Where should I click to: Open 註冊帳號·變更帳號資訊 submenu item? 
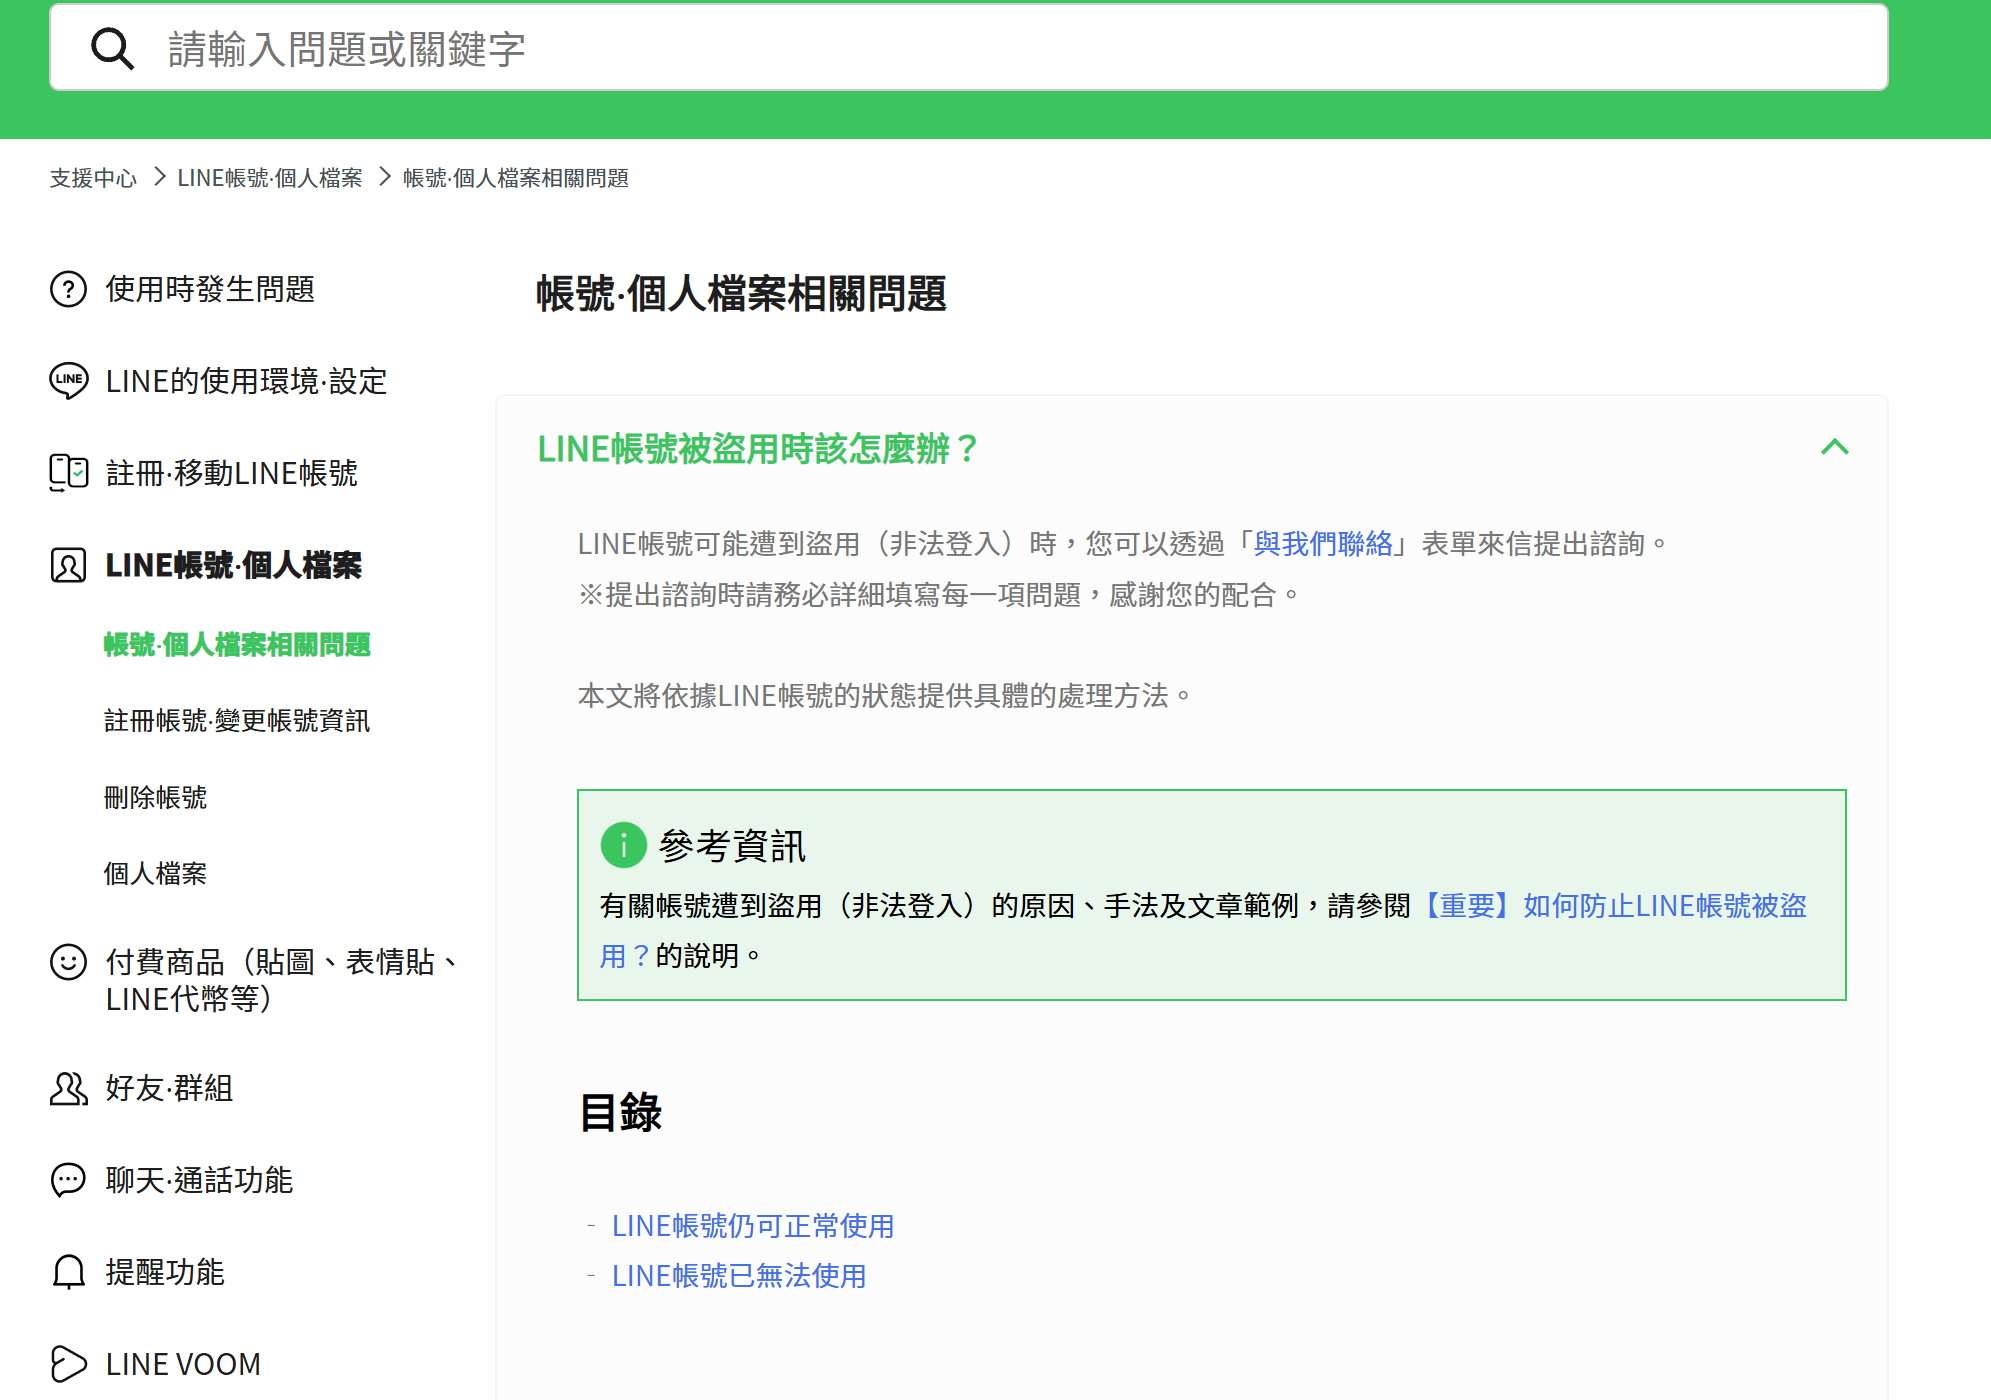pyautogui.click(x=237, y=721)
